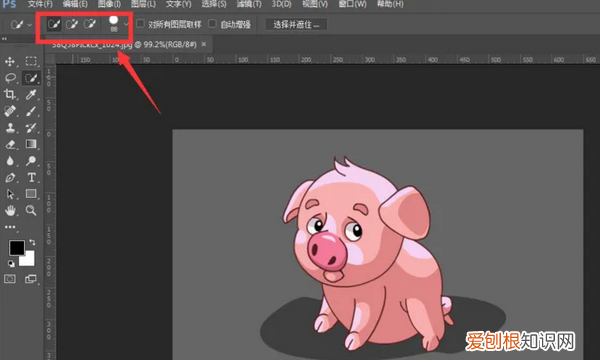
Task: Click the vertical ruler on the left
Action: click(50, 212)
